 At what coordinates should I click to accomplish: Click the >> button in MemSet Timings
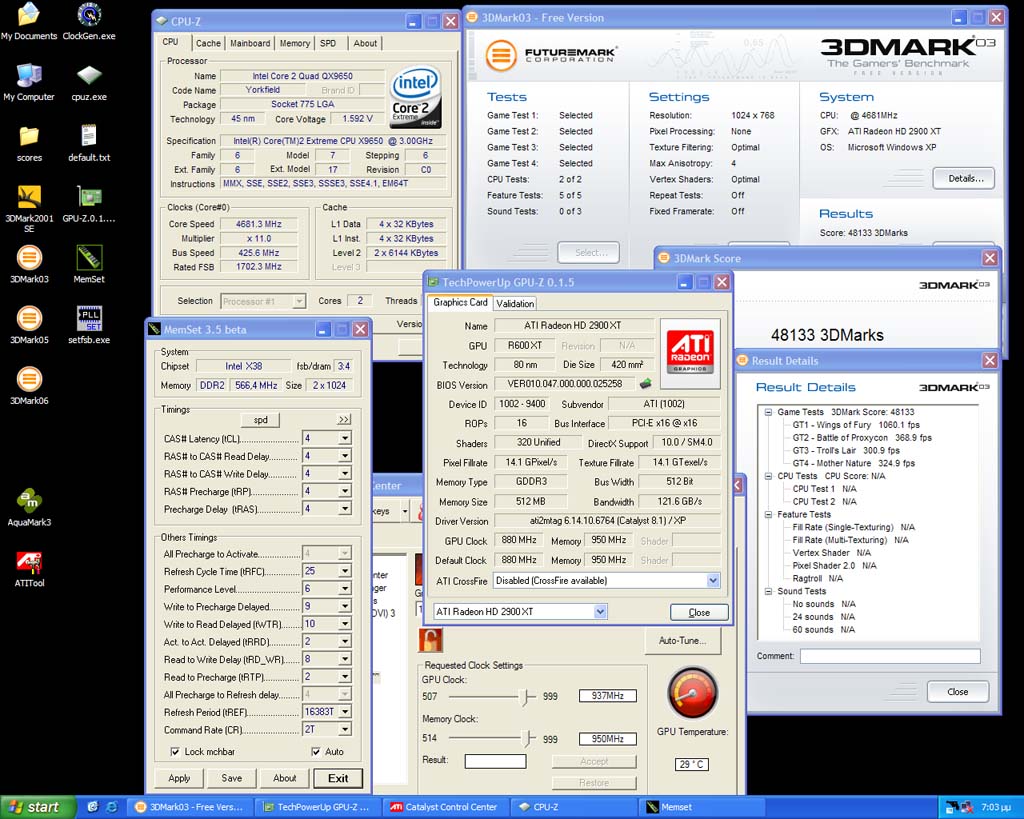[344, 419]
